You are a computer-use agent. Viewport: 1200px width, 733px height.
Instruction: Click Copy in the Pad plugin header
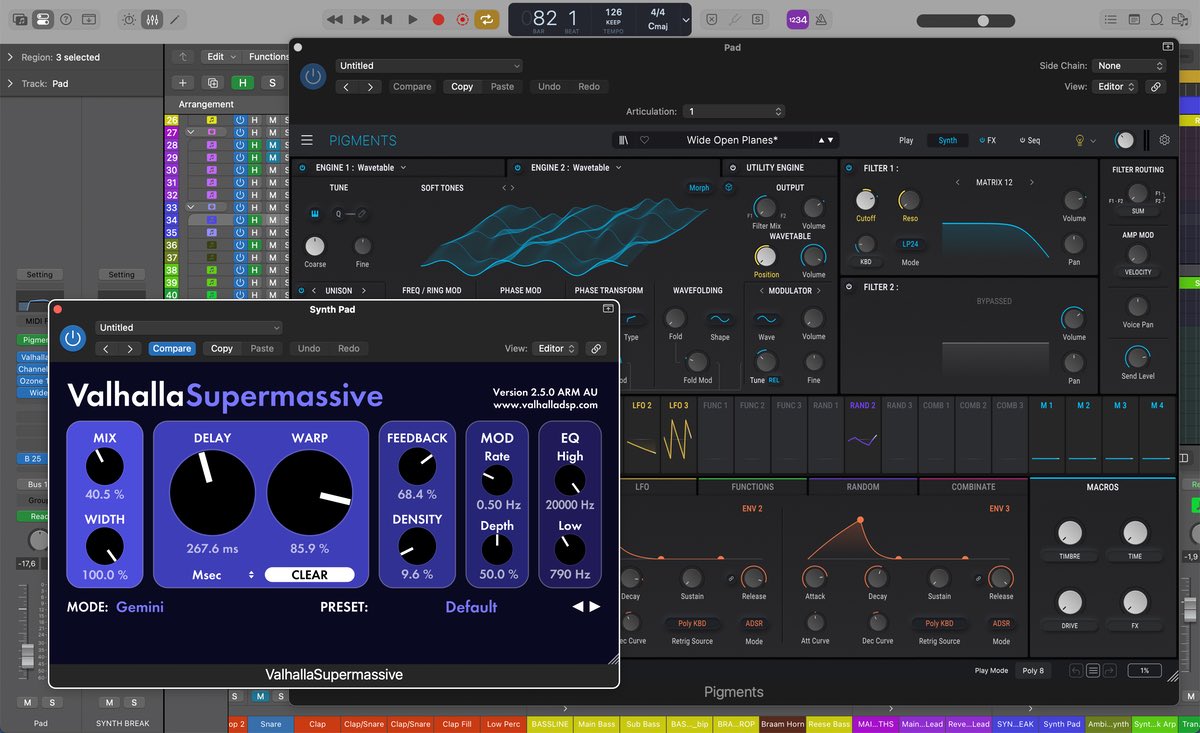coord(462,87)
